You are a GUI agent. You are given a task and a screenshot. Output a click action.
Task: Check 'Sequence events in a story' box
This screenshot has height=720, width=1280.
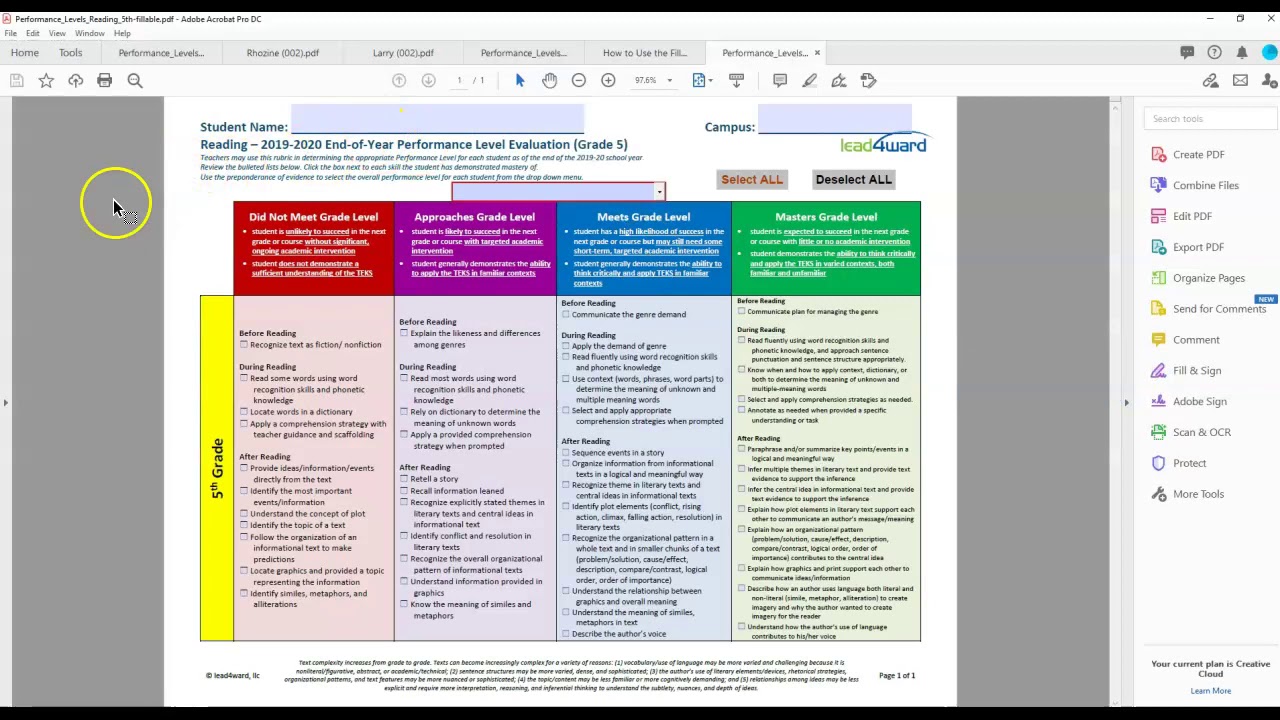click(566, 453)
